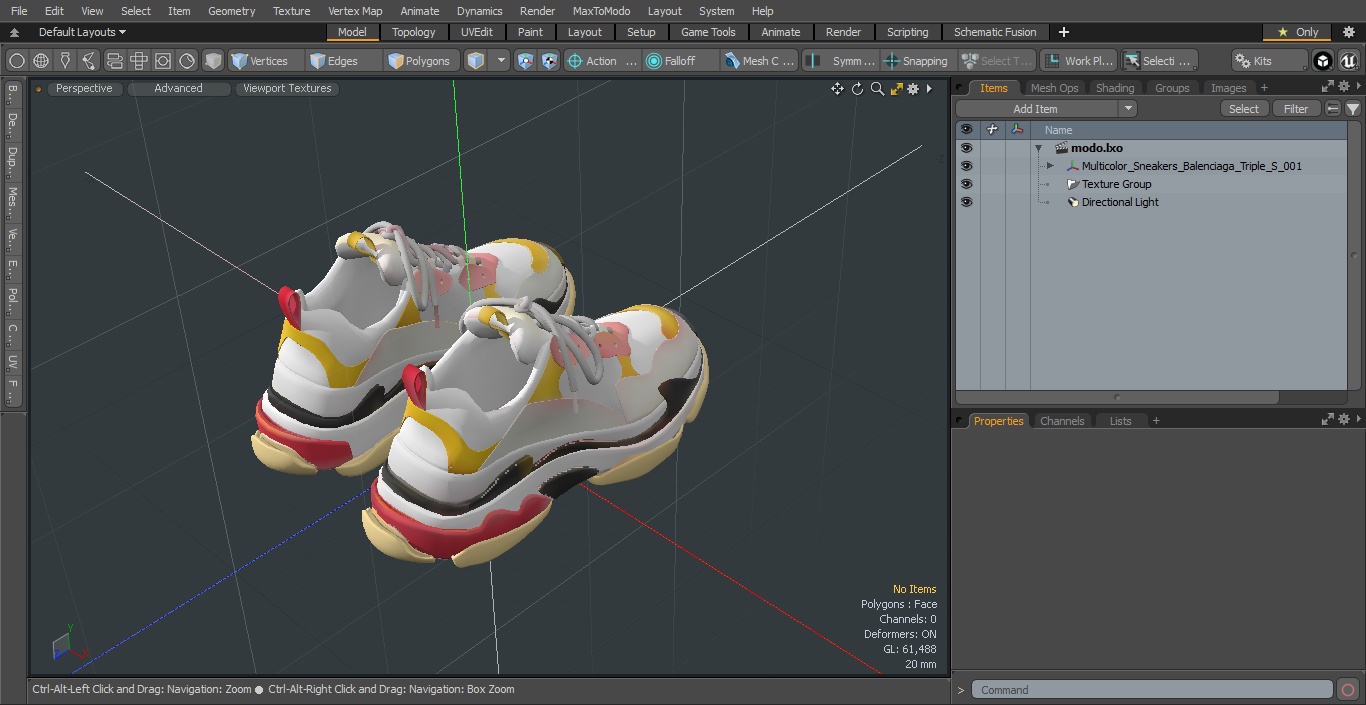Toggle the Only star filter
Image resolution: width=1366 pixels, height=705 pixels.
[x=1297, y=32]
